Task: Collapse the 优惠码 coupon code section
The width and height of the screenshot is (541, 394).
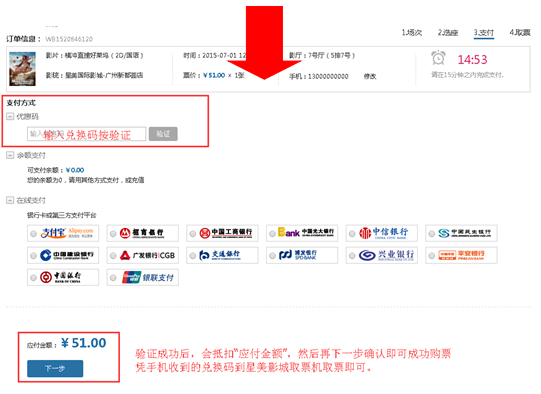Action: 10,117
